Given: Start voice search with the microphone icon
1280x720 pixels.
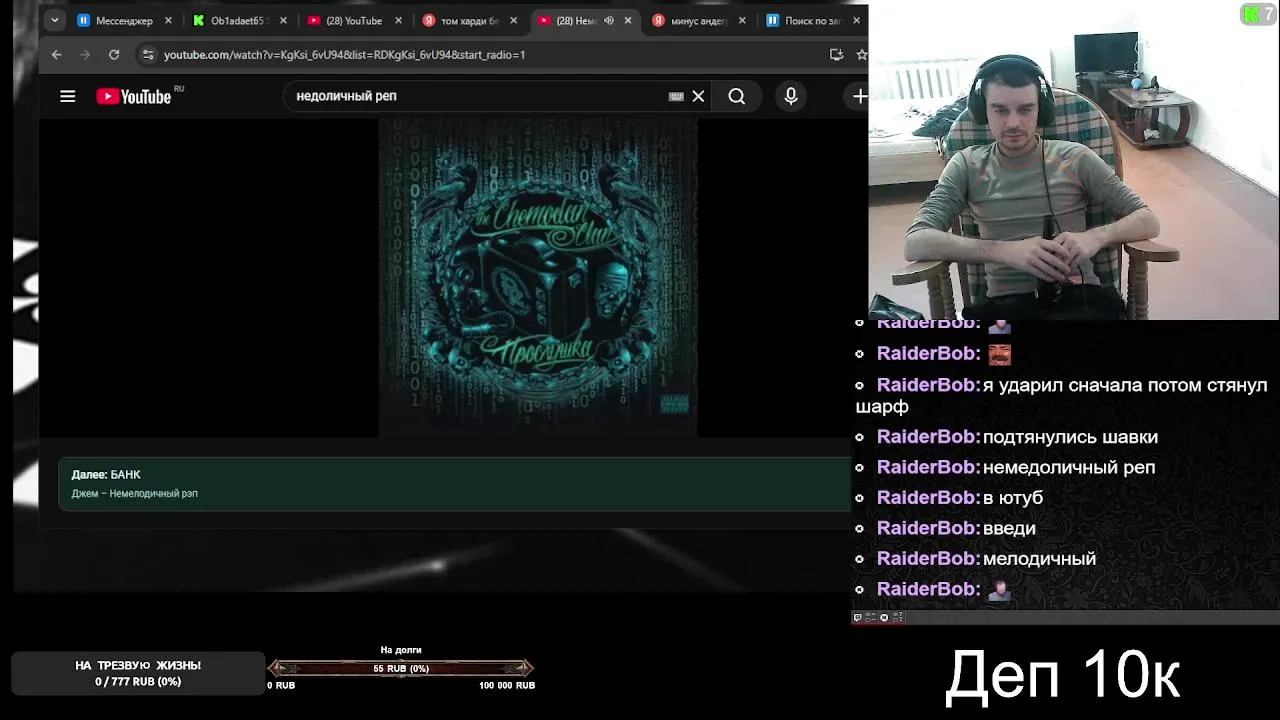Looking at the screenshot, I should [x=791, y=96].
